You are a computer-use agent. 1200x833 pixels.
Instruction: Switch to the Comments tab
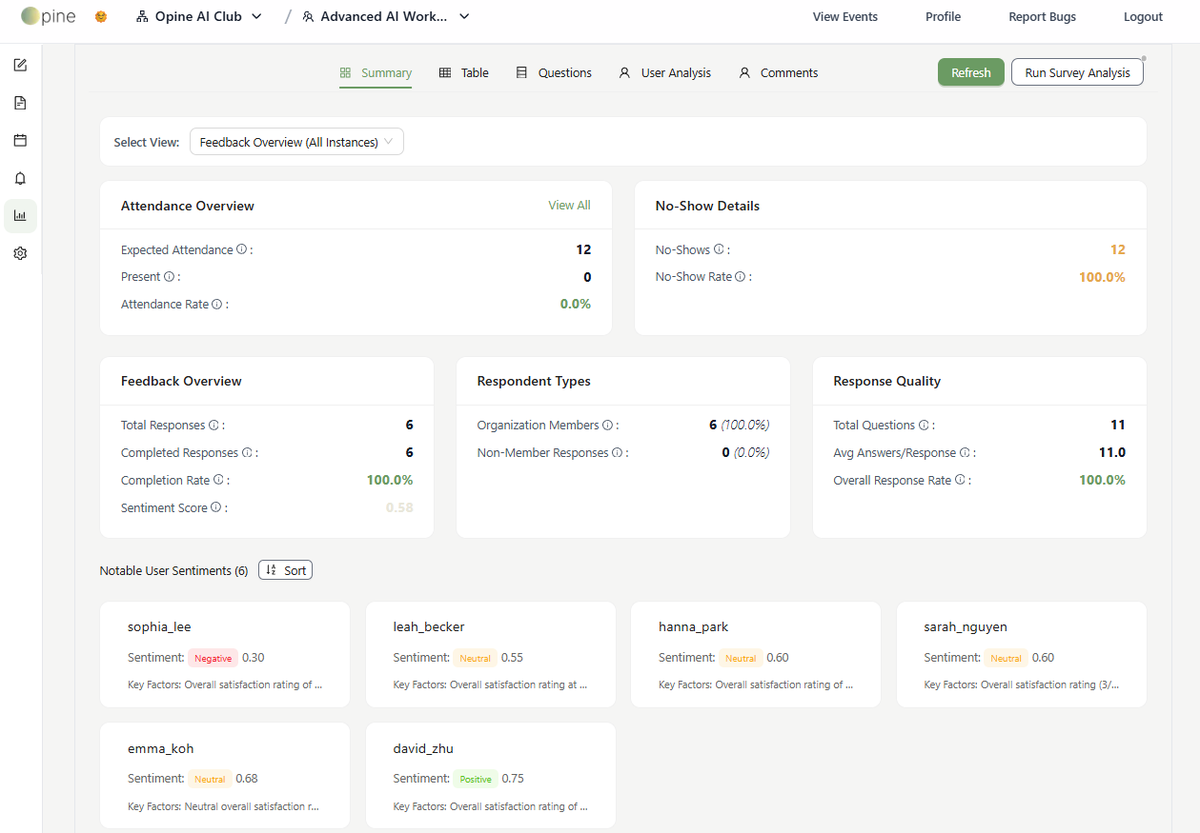tap(778, 73)
